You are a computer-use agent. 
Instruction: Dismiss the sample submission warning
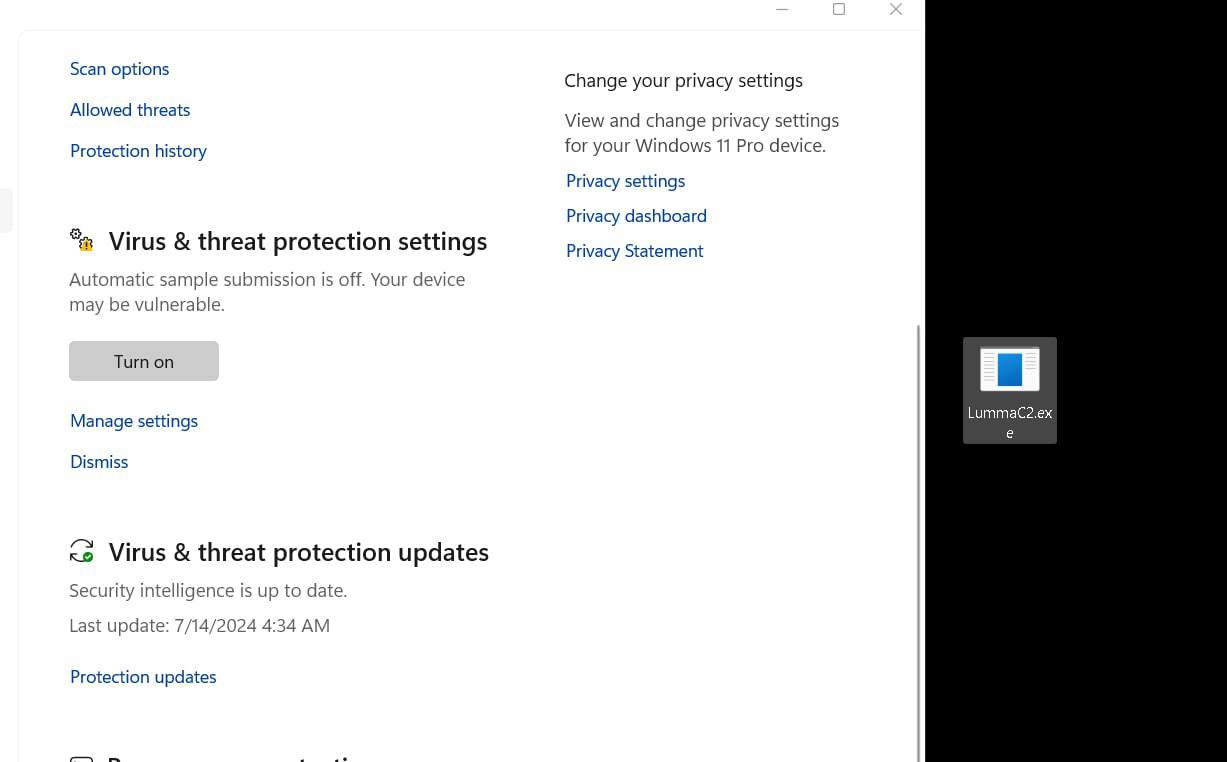tap(99, 462)
